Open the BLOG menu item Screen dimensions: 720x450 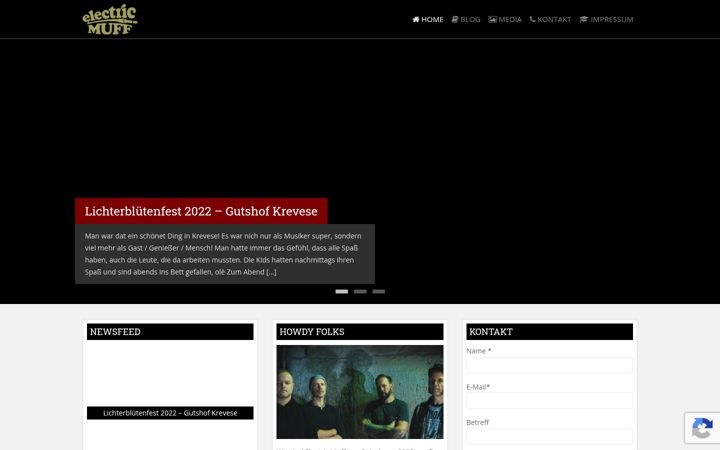pyautogui.click(x=466, y=19)
